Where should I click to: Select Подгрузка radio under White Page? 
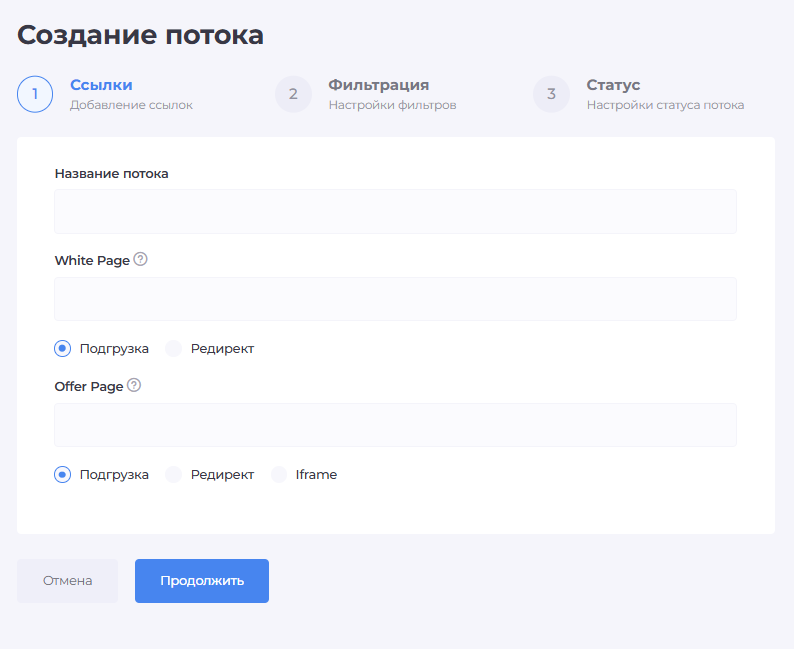(62, 348)
